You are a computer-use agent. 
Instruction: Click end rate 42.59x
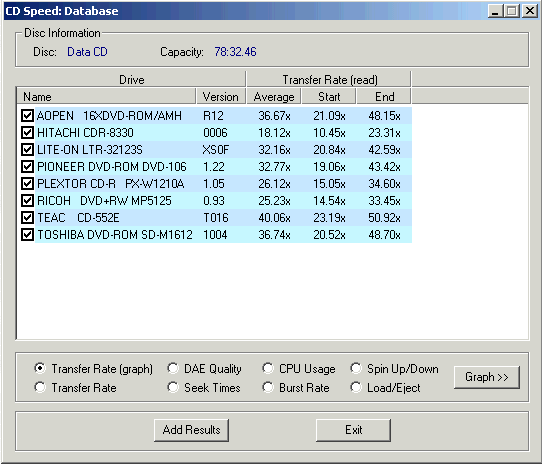coord(384,149)
